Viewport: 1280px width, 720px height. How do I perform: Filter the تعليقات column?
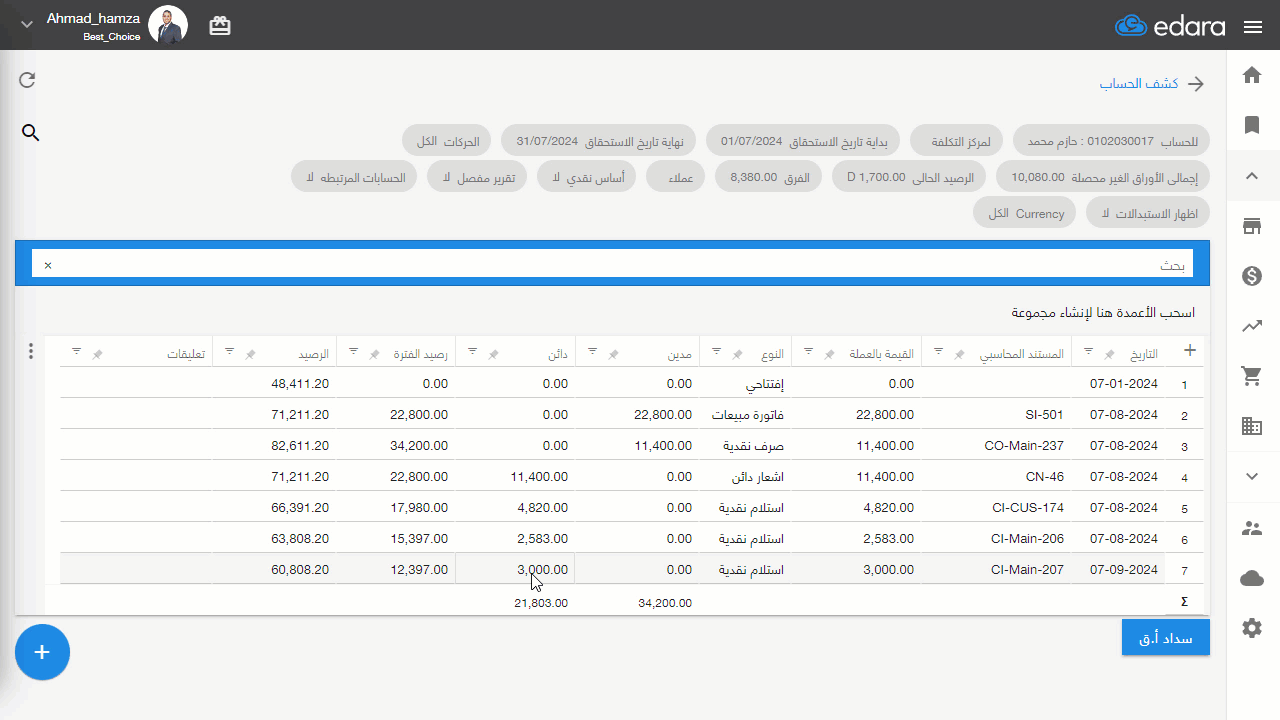77,351
